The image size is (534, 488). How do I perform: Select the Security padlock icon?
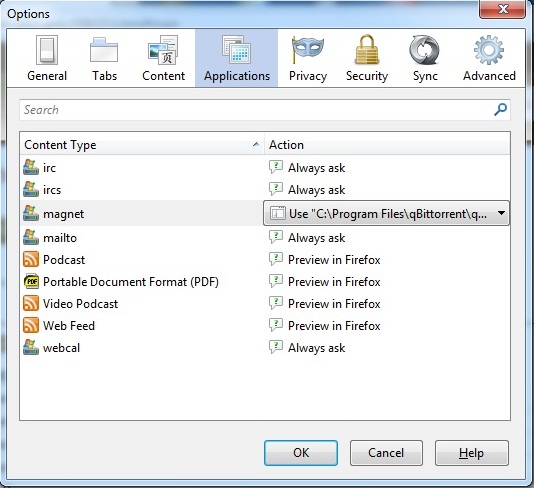[x=367, y=50]
